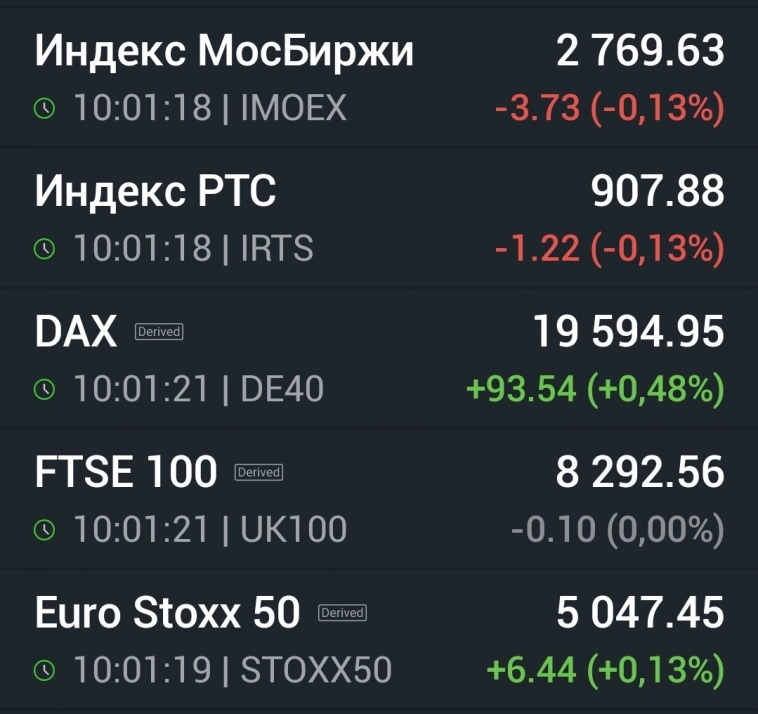
Task: Click the Derived badge next to Euro Stoxx 50
Action: tap(342, 612)
